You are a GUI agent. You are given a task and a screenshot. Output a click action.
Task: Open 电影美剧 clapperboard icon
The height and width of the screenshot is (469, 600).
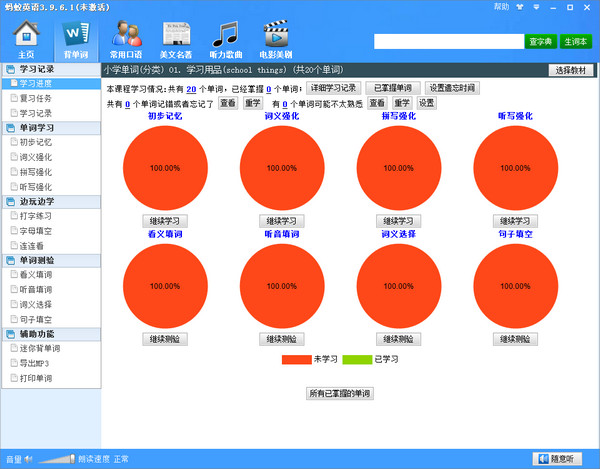(276, 39)
